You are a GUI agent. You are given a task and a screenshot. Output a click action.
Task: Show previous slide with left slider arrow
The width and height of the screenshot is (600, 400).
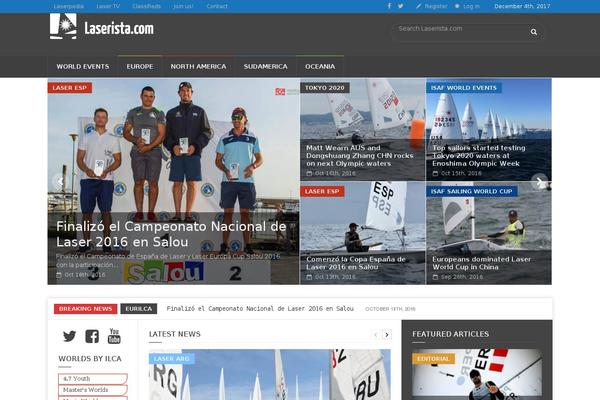click(59, 181)
